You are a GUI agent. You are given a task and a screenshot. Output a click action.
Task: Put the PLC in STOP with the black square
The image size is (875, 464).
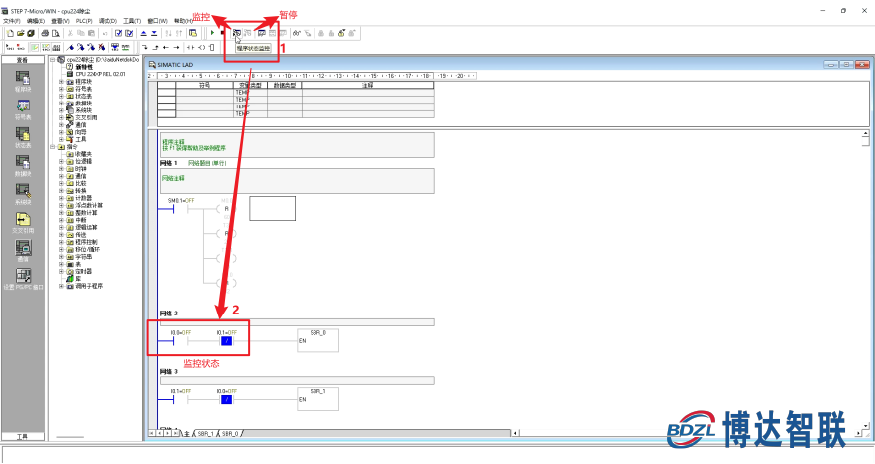click(223, 34)
